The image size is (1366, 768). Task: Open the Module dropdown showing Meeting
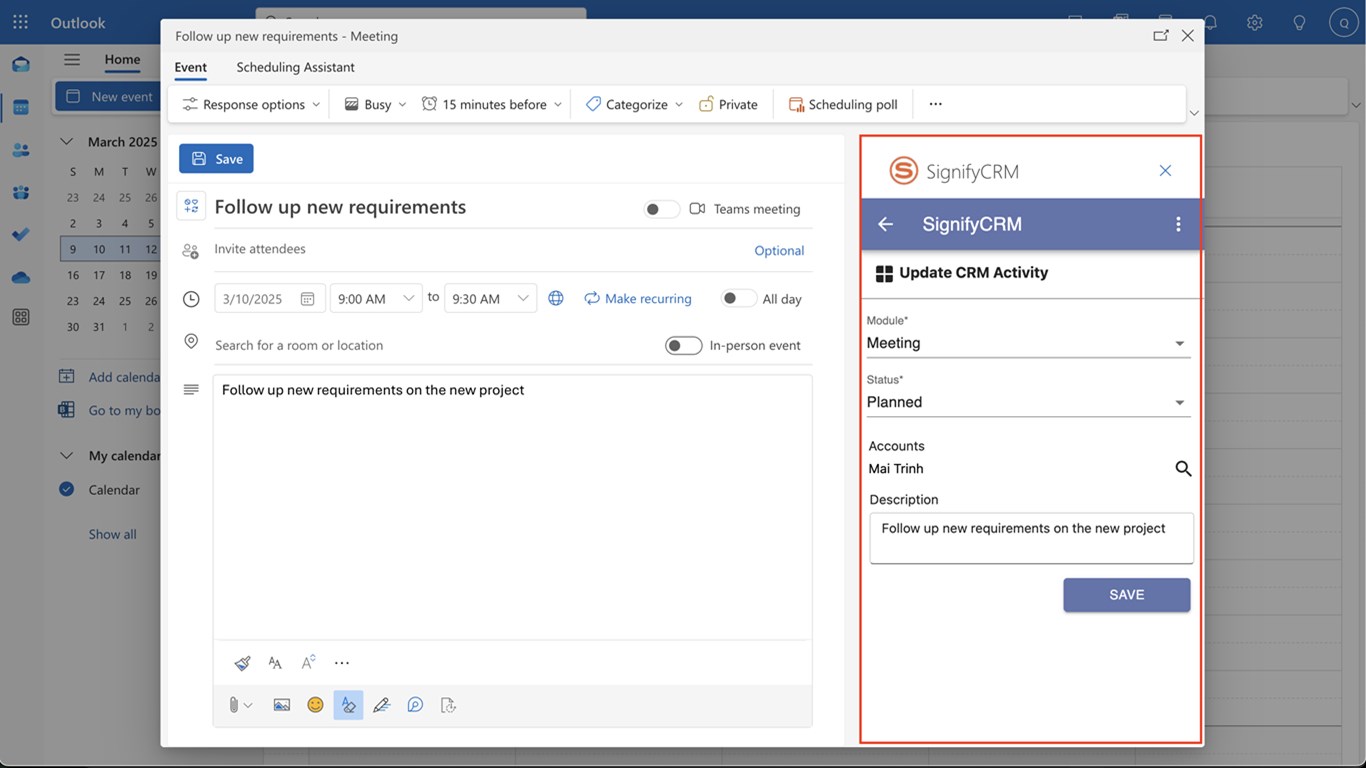[1028, 343]
